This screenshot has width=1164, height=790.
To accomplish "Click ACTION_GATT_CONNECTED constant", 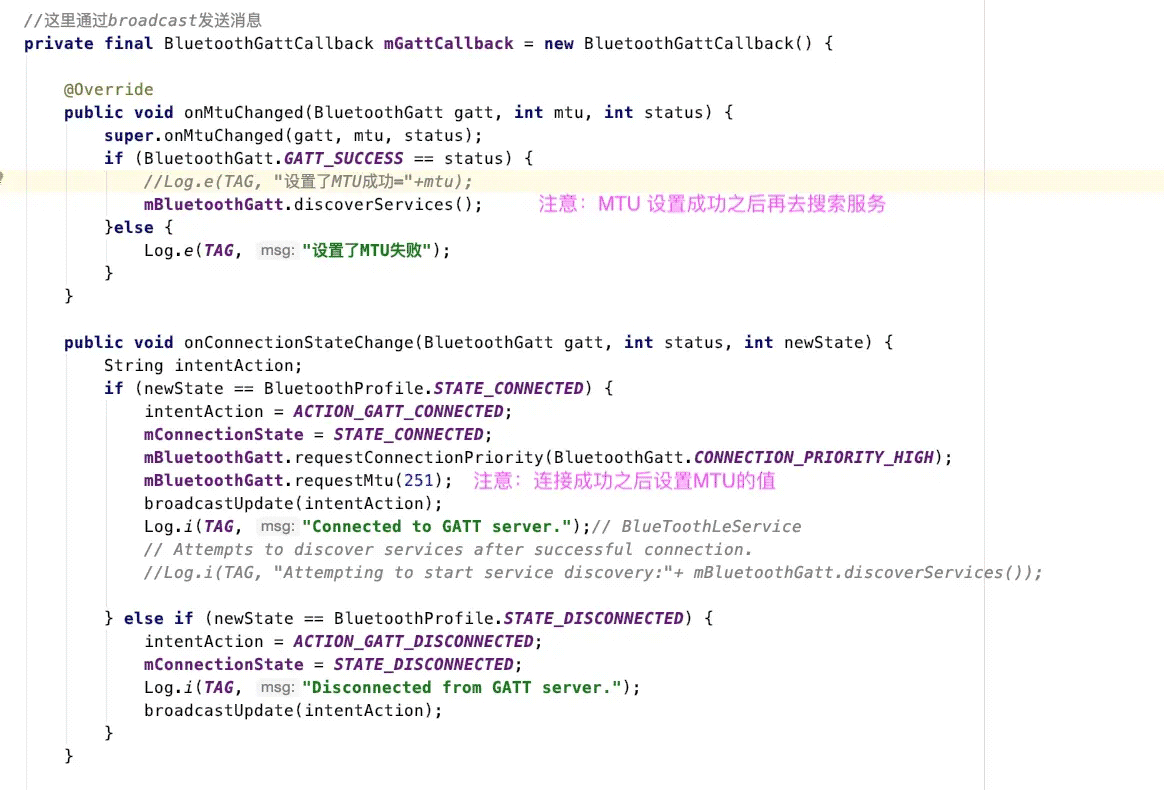I will [398, 412].
